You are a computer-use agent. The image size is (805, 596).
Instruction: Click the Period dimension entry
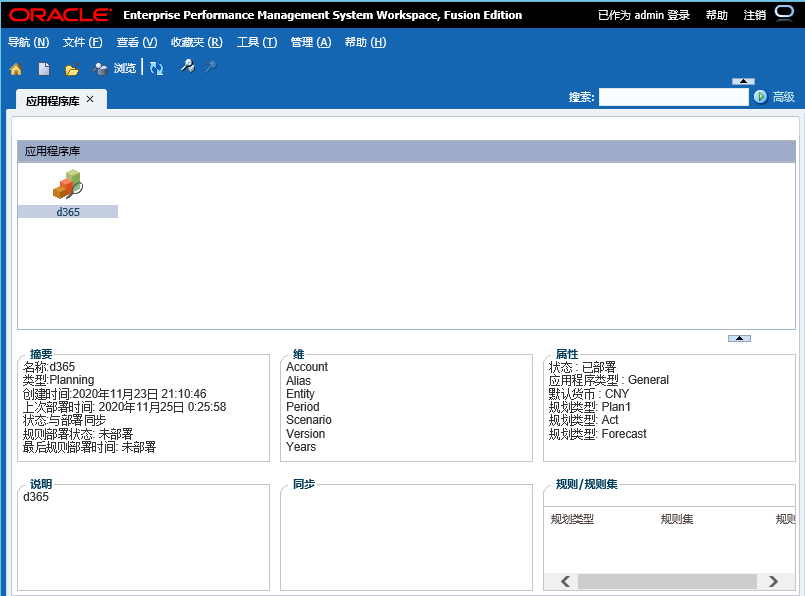coord(303,407)
